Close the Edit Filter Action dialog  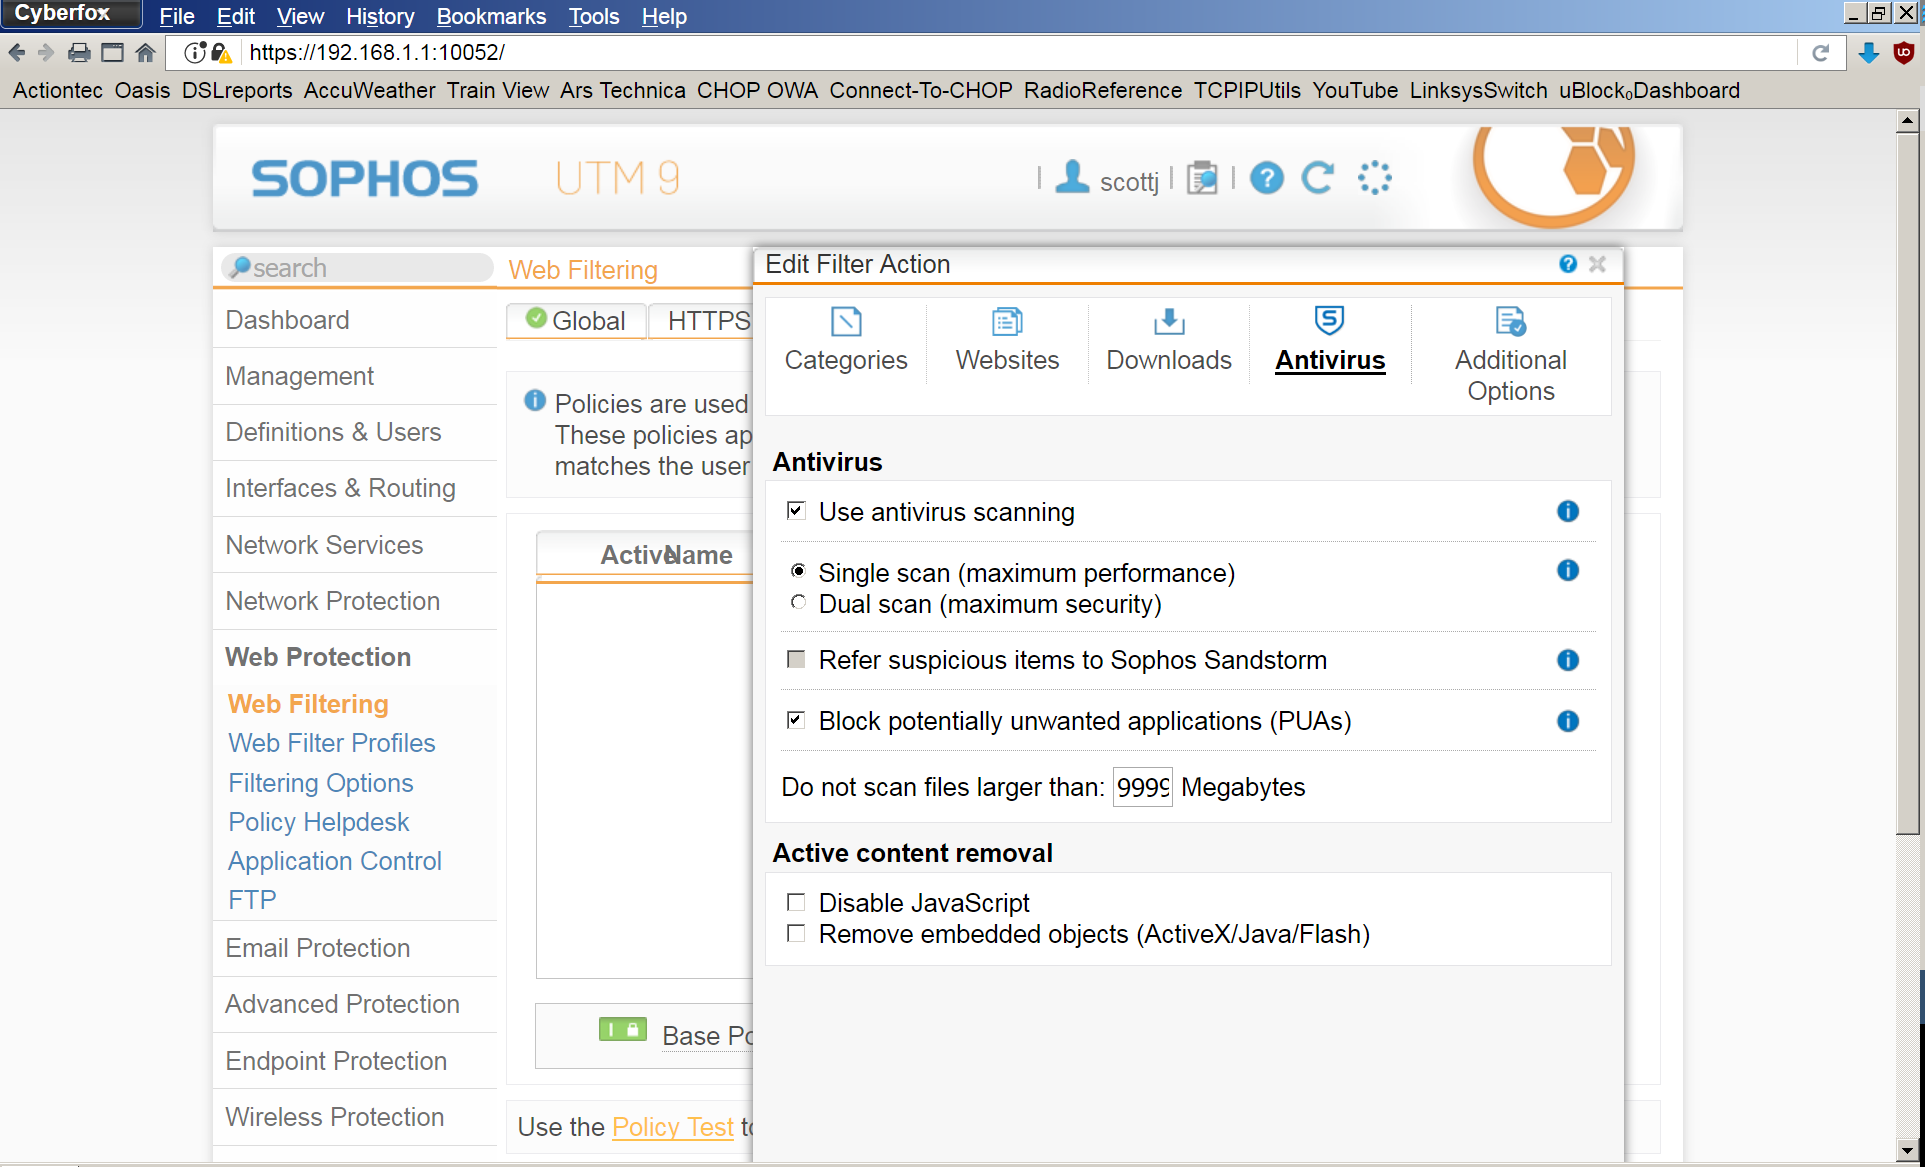point(1597,264)
